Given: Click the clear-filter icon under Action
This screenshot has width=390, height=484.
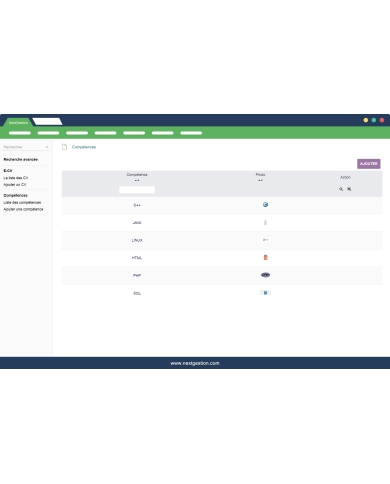Looking at the screenshot, I should pyautogui.click(x=349, y=189).
